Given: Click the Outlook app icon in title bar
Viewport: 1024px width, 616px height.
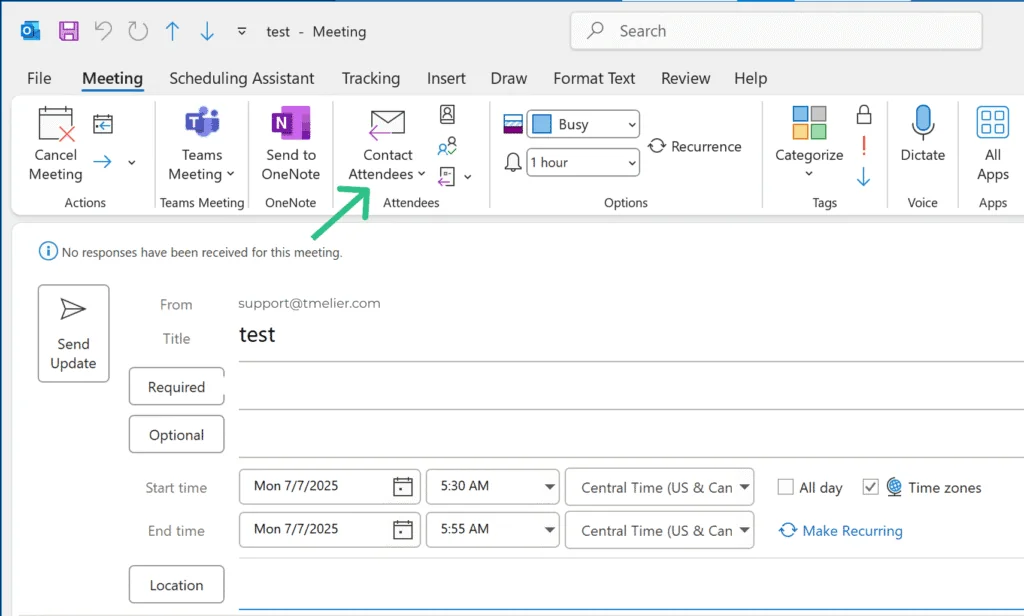Looking at the screenshot, I should (31, 31).
